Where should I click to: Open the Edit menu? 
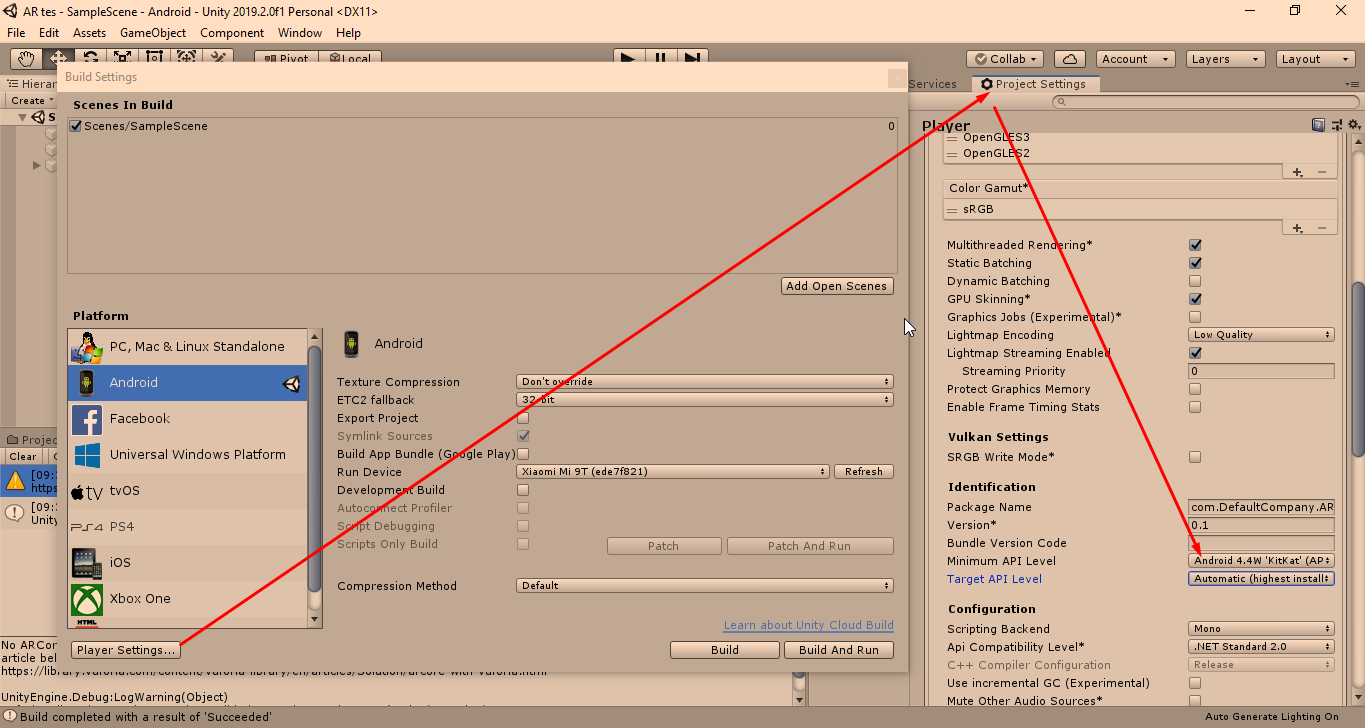click(x=49, y=33)
